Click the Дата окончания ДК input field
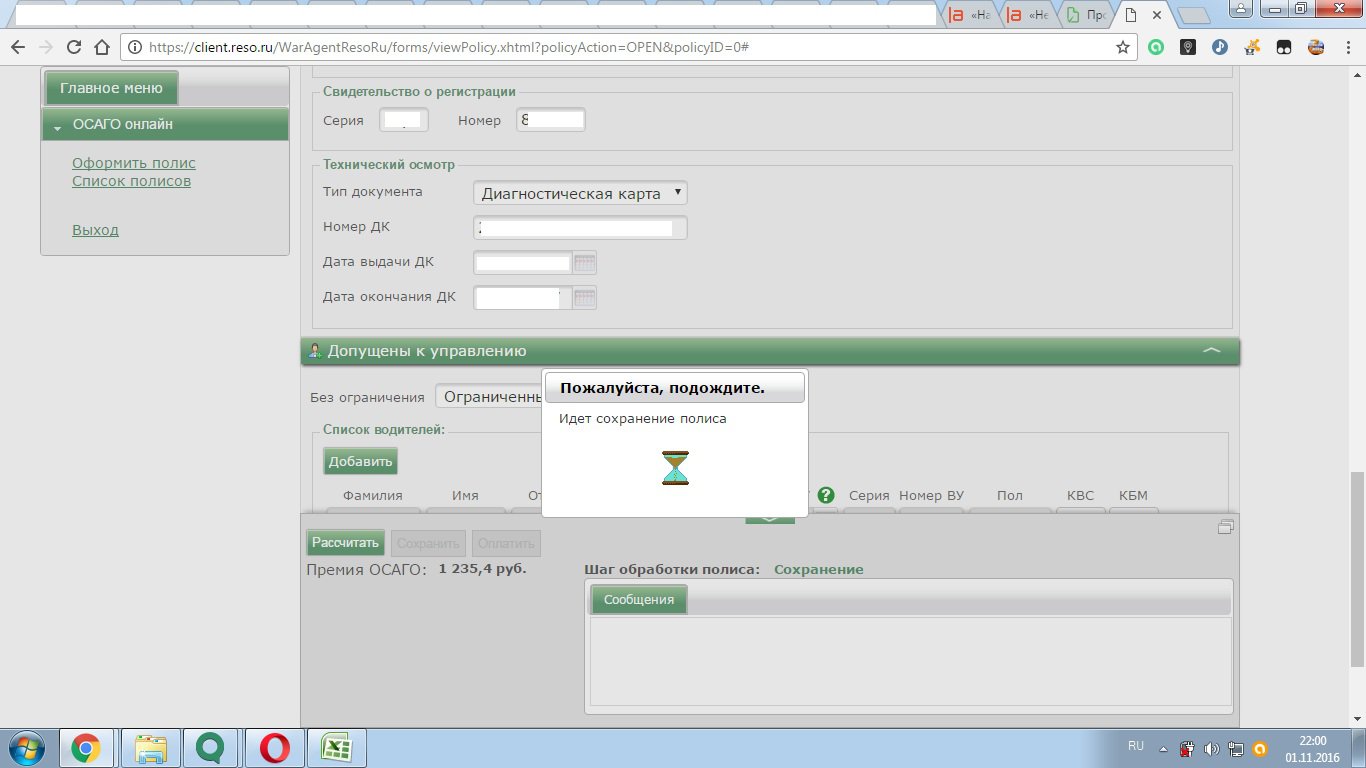This screenshot has width=1366, height=768. point(523,298)
